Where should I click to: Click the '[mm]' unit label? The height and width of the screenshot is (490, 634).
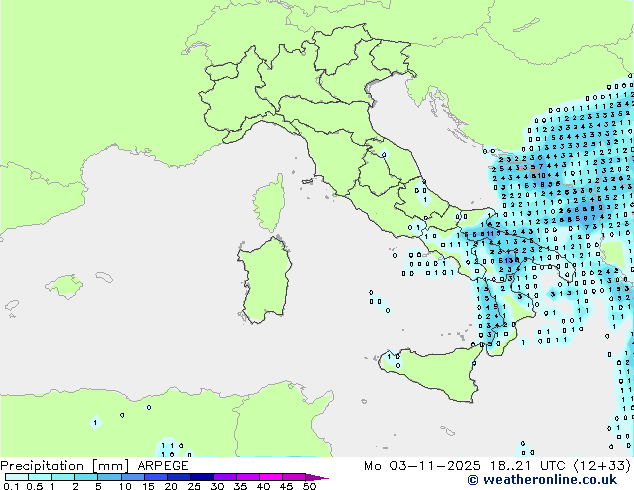pos(110,466)
